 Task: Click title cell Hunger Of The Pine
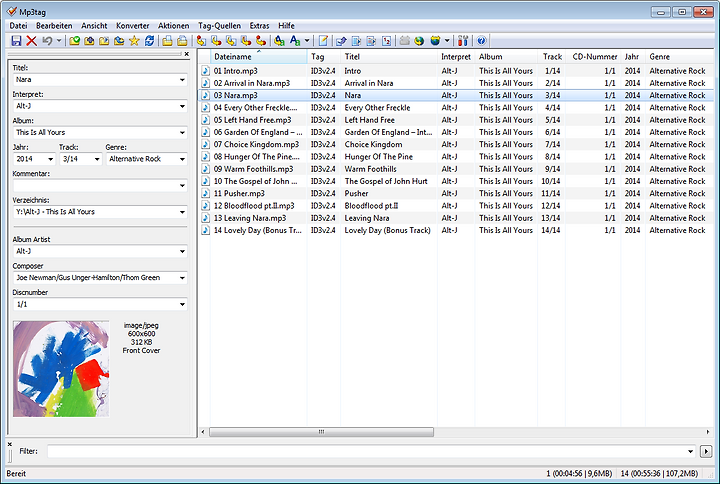click(x=378, y=157)
